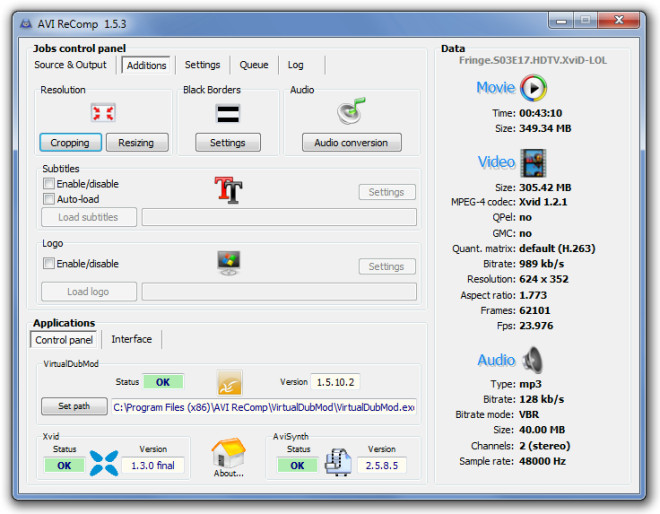This screenshot has width=660, height=514.
Task: Click the movie size 349.34 MB
Action: click(x=545, y=128)
